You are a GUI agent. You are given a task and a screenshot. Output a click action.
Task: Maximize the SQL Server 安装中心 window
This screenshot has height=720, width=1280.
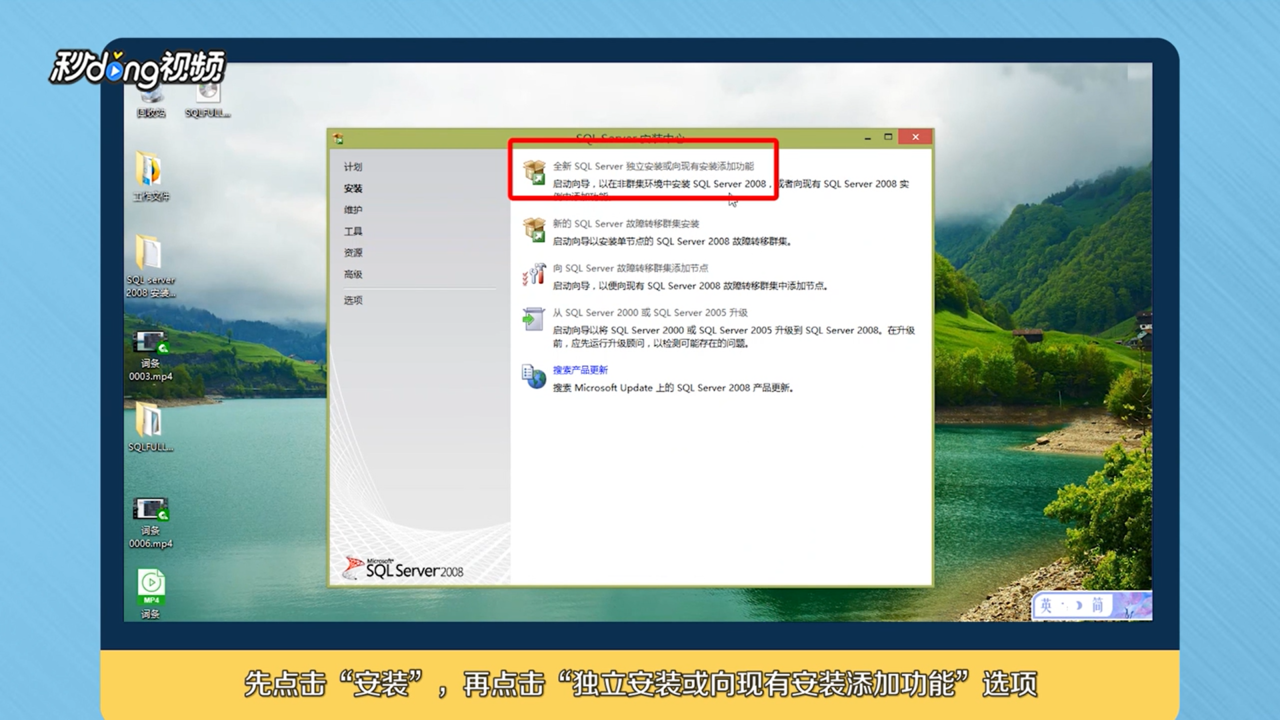point(888,137)
